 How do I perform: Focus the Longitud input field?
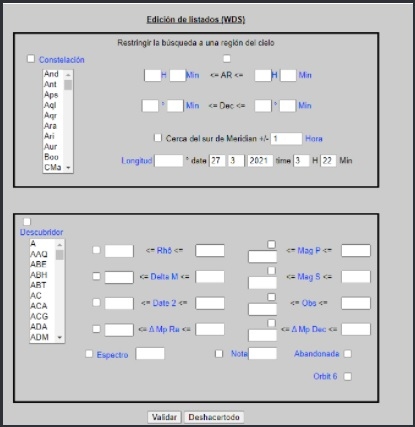[x=169, y=161]
